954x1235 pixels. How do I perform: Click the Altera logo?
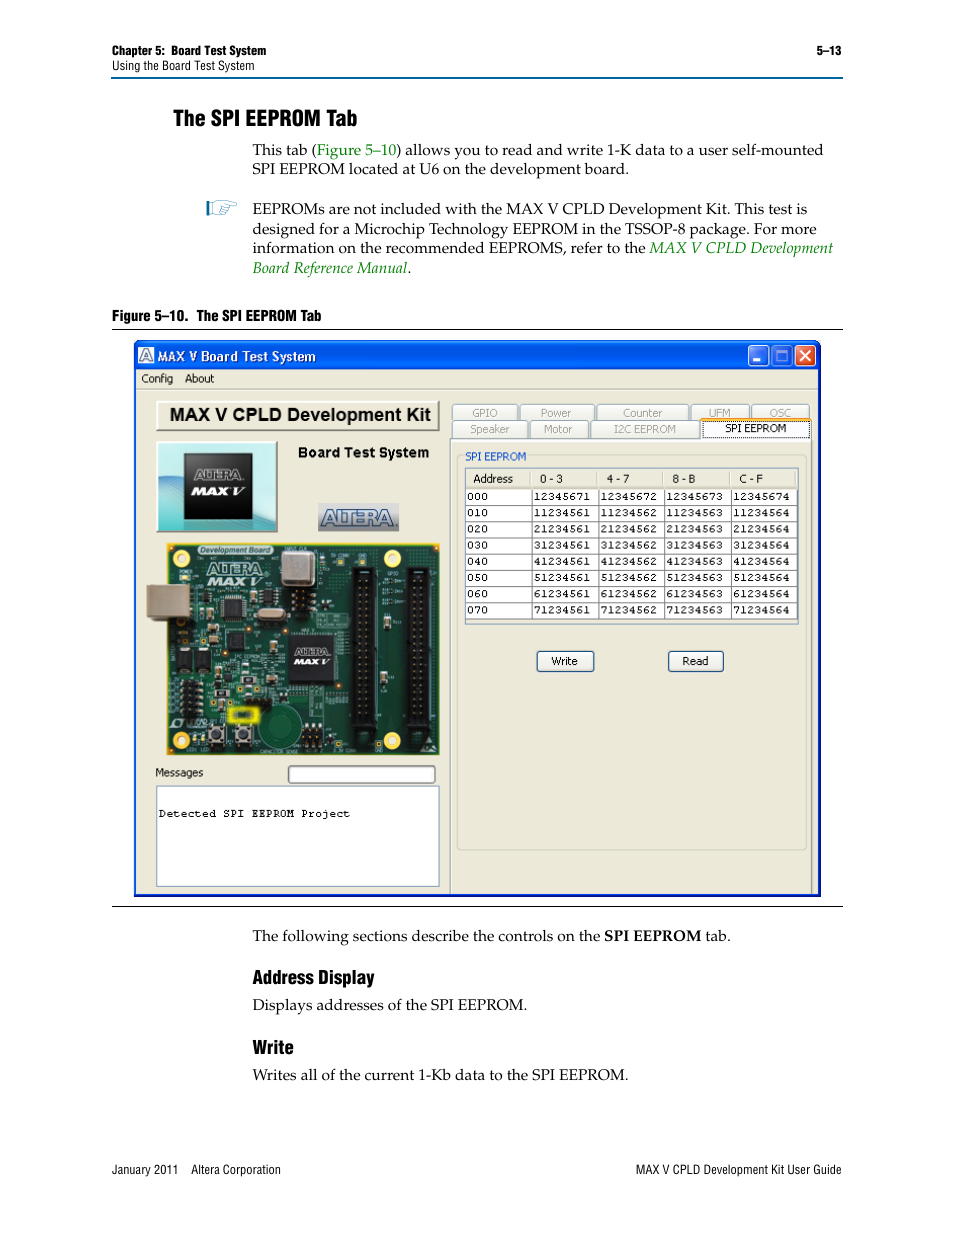358,517
